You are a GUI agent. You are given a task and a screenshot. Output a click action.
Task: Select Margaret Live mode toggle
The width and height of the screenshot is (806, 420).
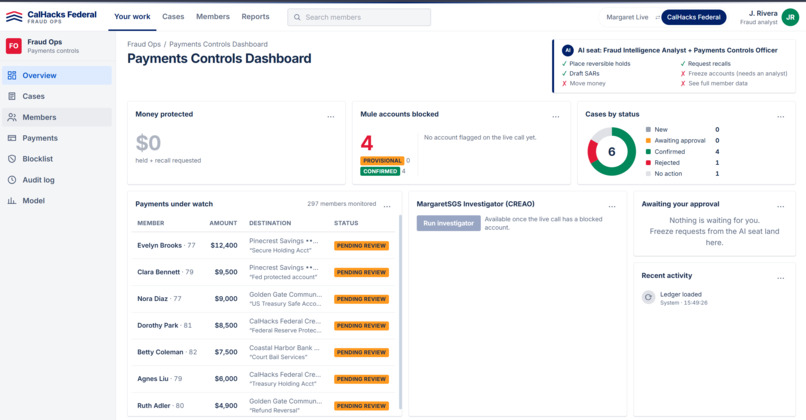tap(627, 17)
